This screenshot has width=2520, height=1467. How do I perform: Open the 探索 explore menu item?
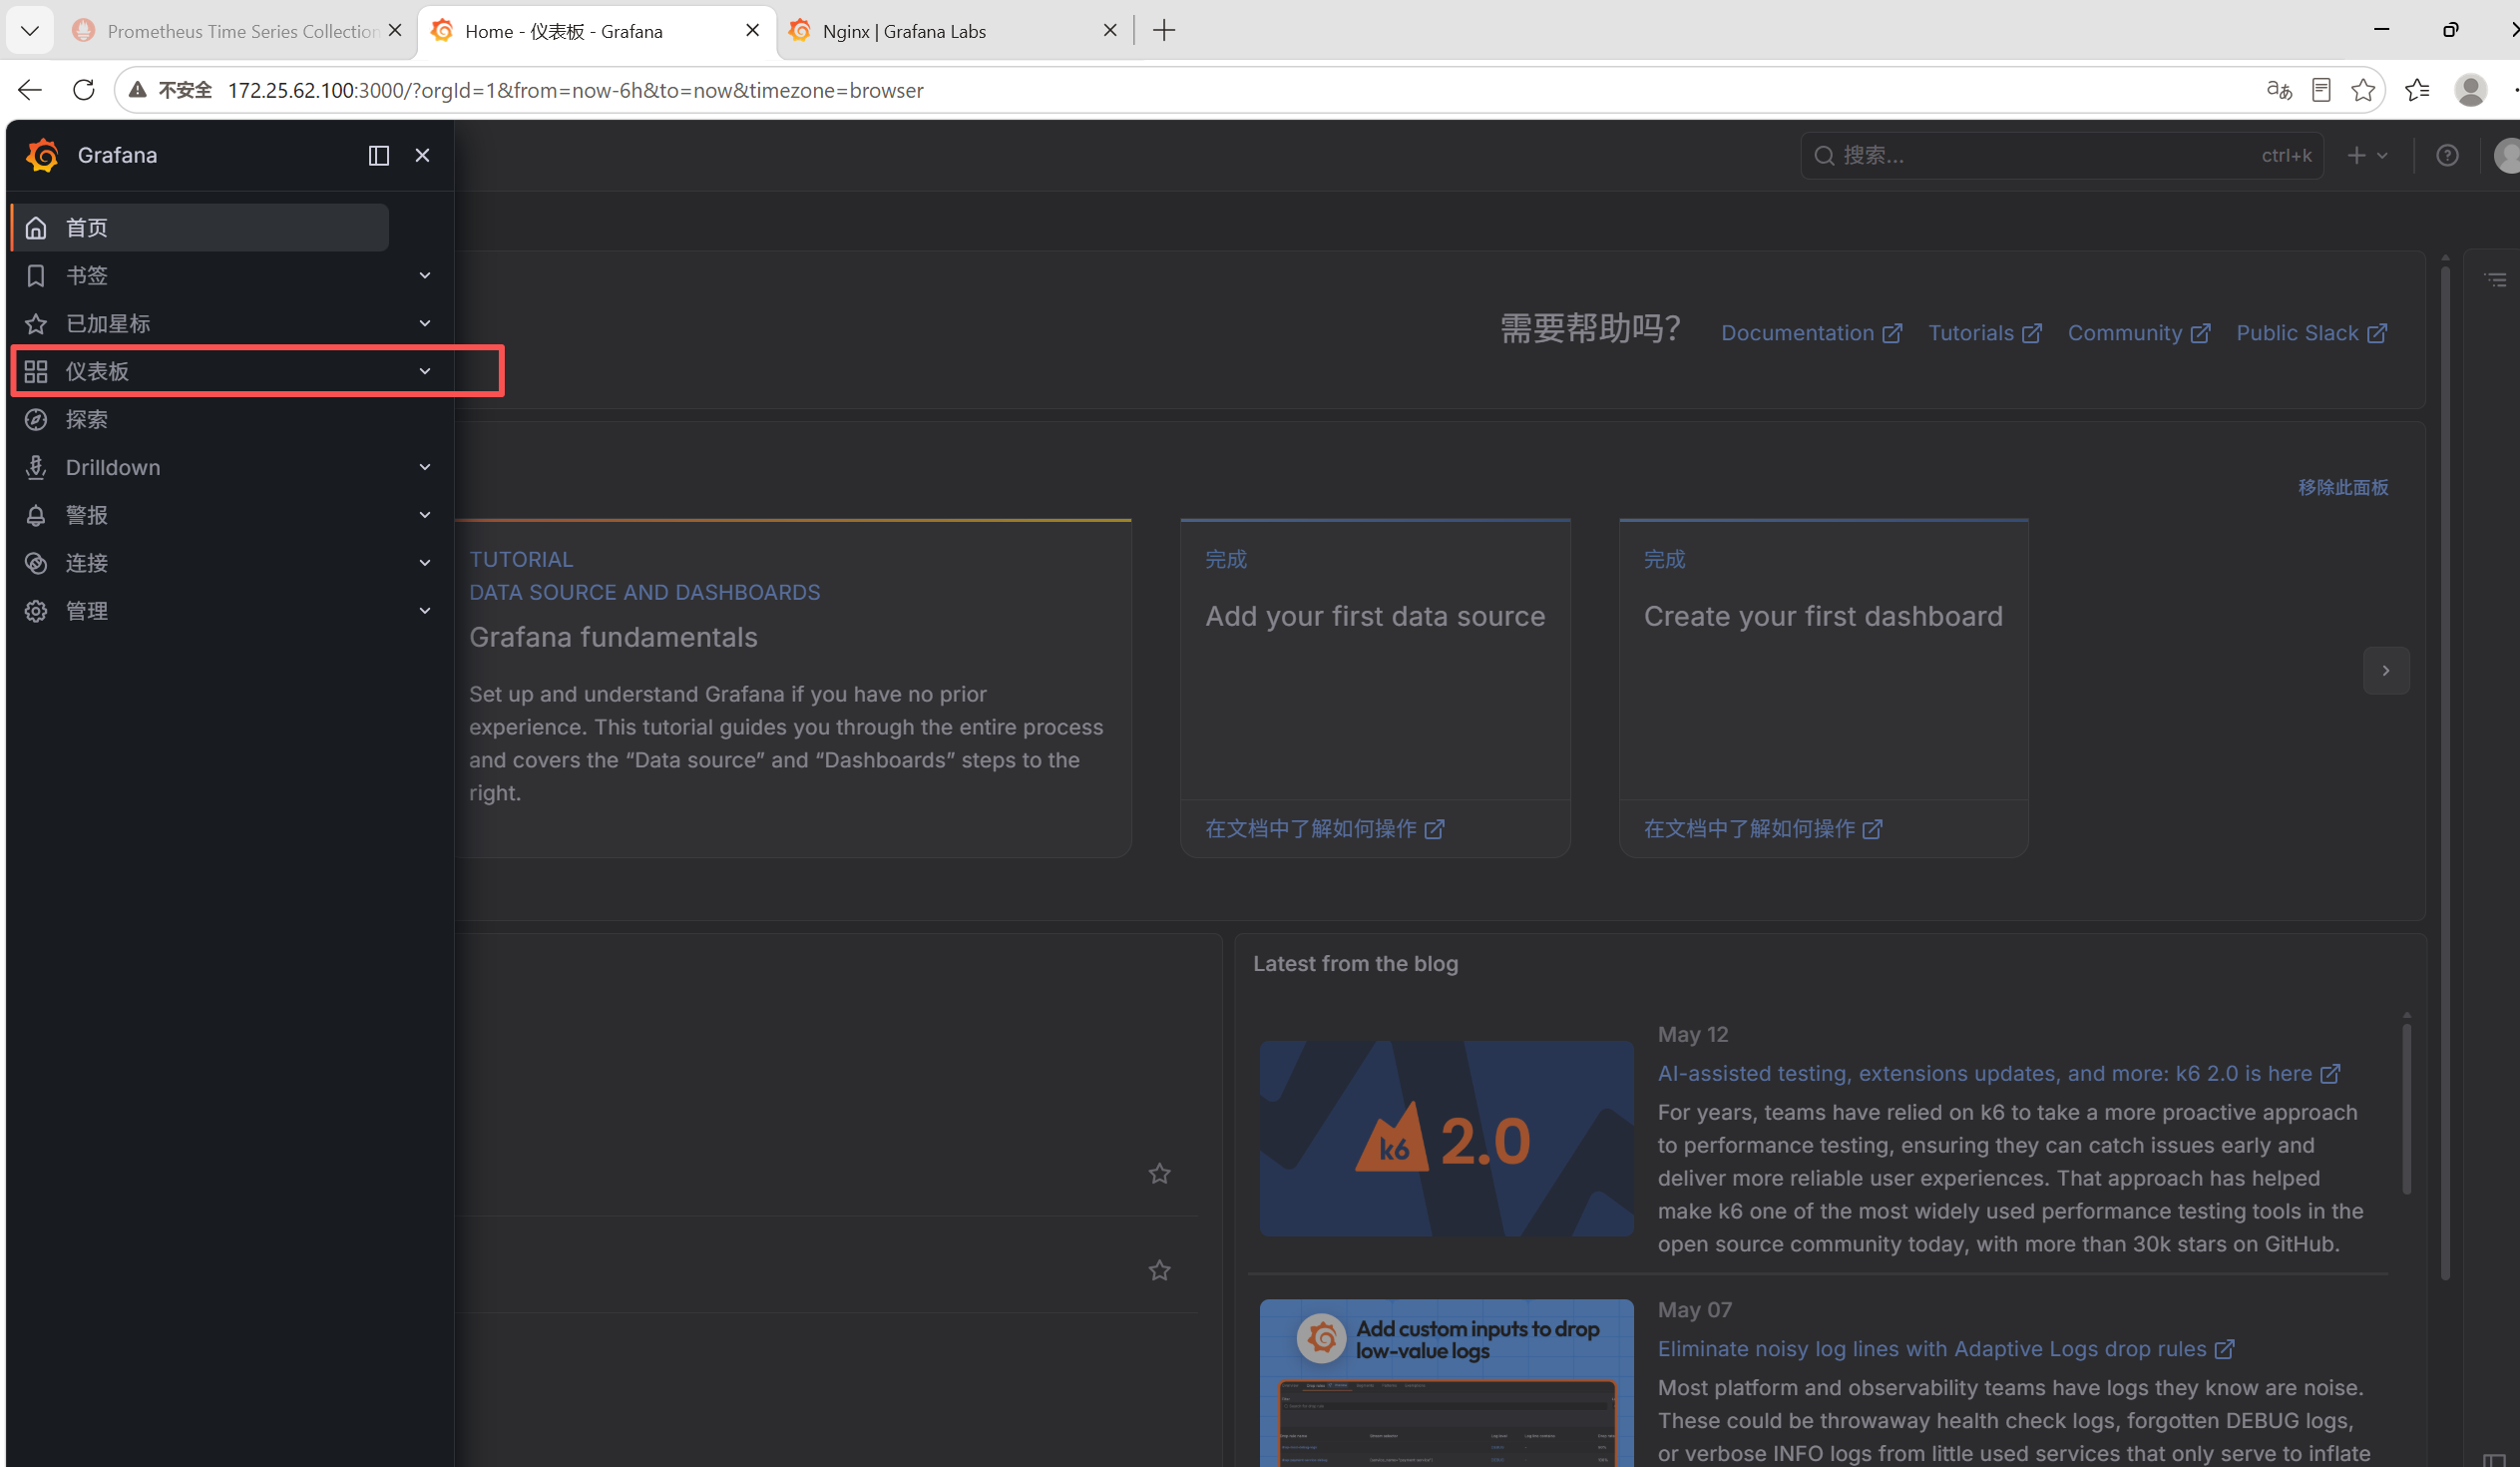click(x=86, y=419)
